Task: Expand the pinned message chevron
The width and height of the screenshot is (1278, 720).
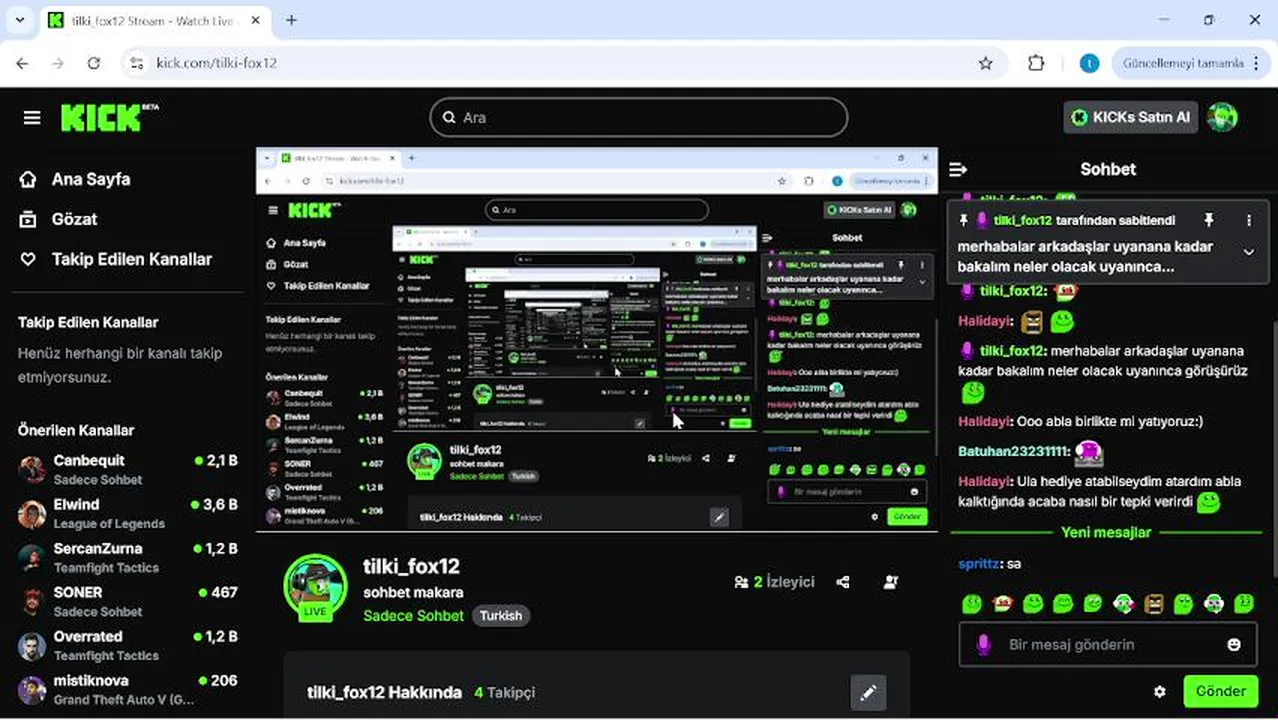Action: (x=1248, y=252)
